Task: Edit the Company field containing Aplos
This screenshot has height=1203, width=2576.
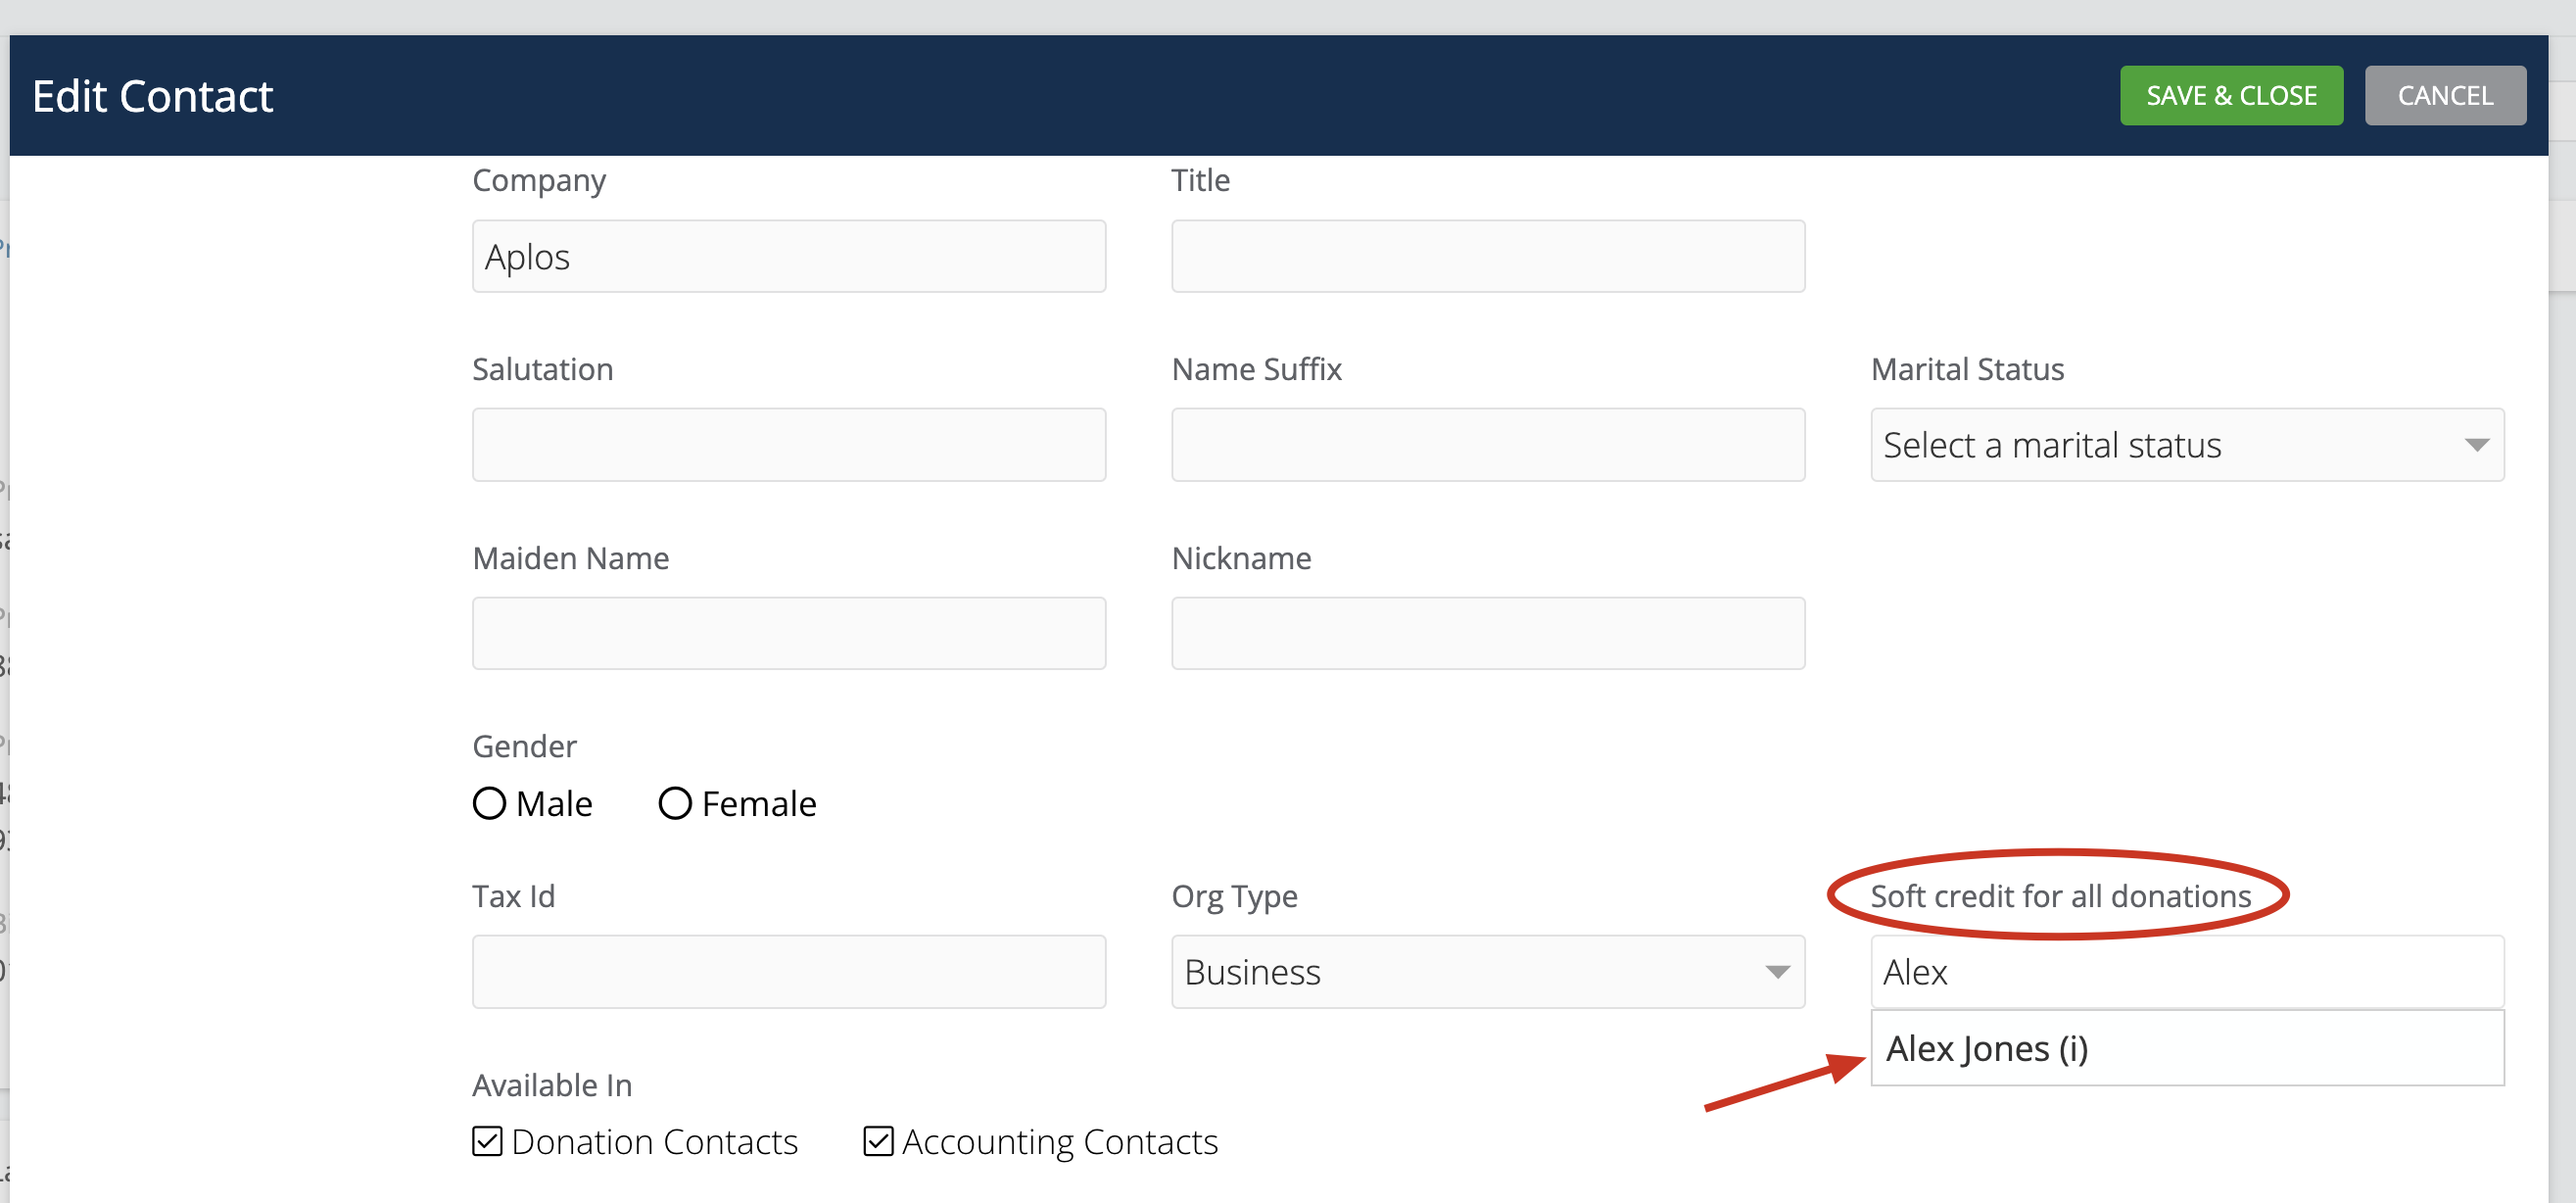Action: [x=789, y=257]
